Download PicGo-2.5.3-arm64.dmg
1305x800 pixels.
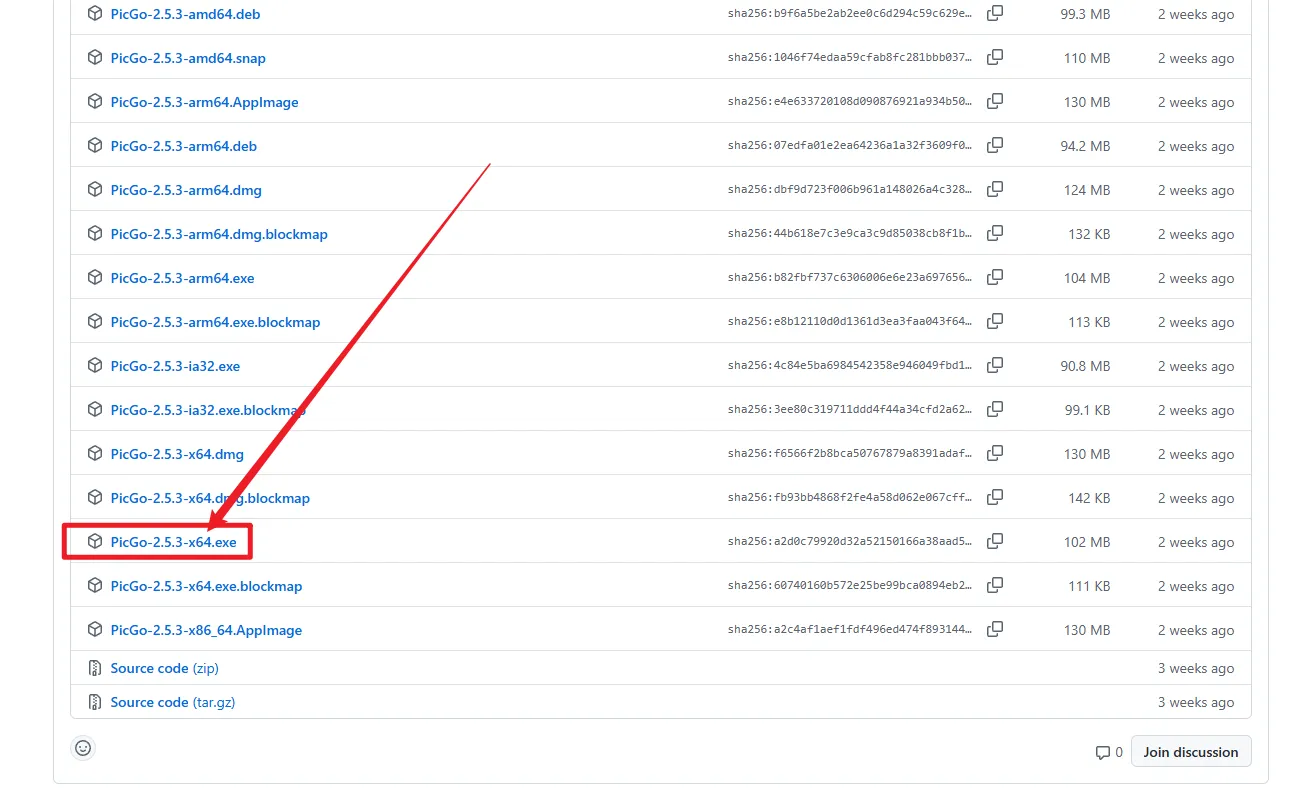186,190
